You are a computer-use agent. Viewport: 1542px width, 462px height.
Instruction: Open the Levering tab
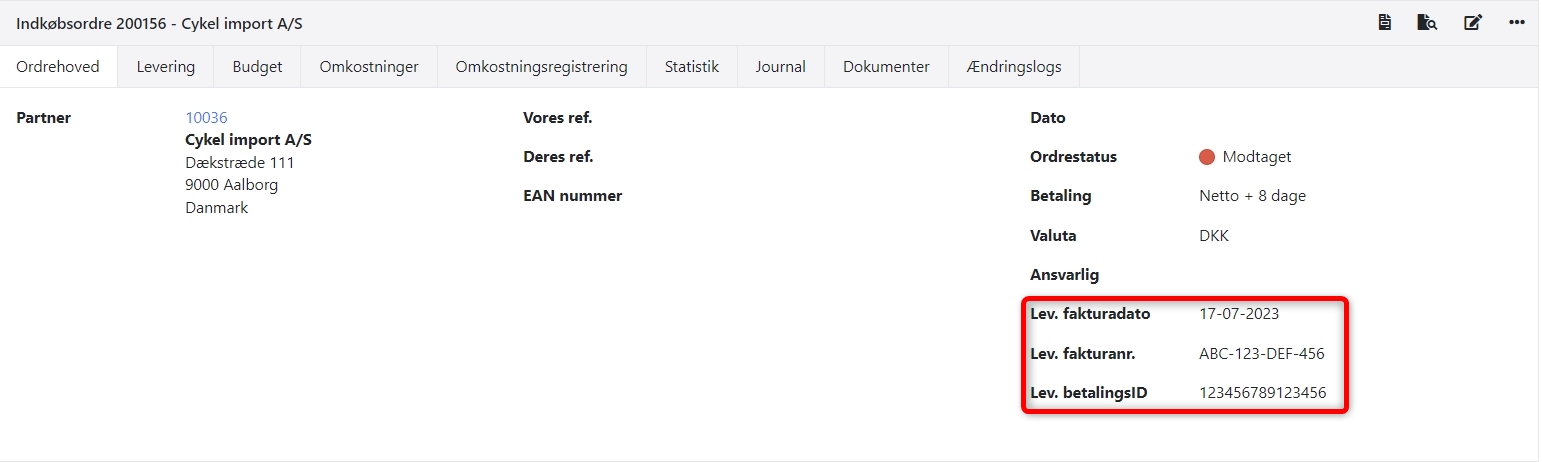click(165, 67)
